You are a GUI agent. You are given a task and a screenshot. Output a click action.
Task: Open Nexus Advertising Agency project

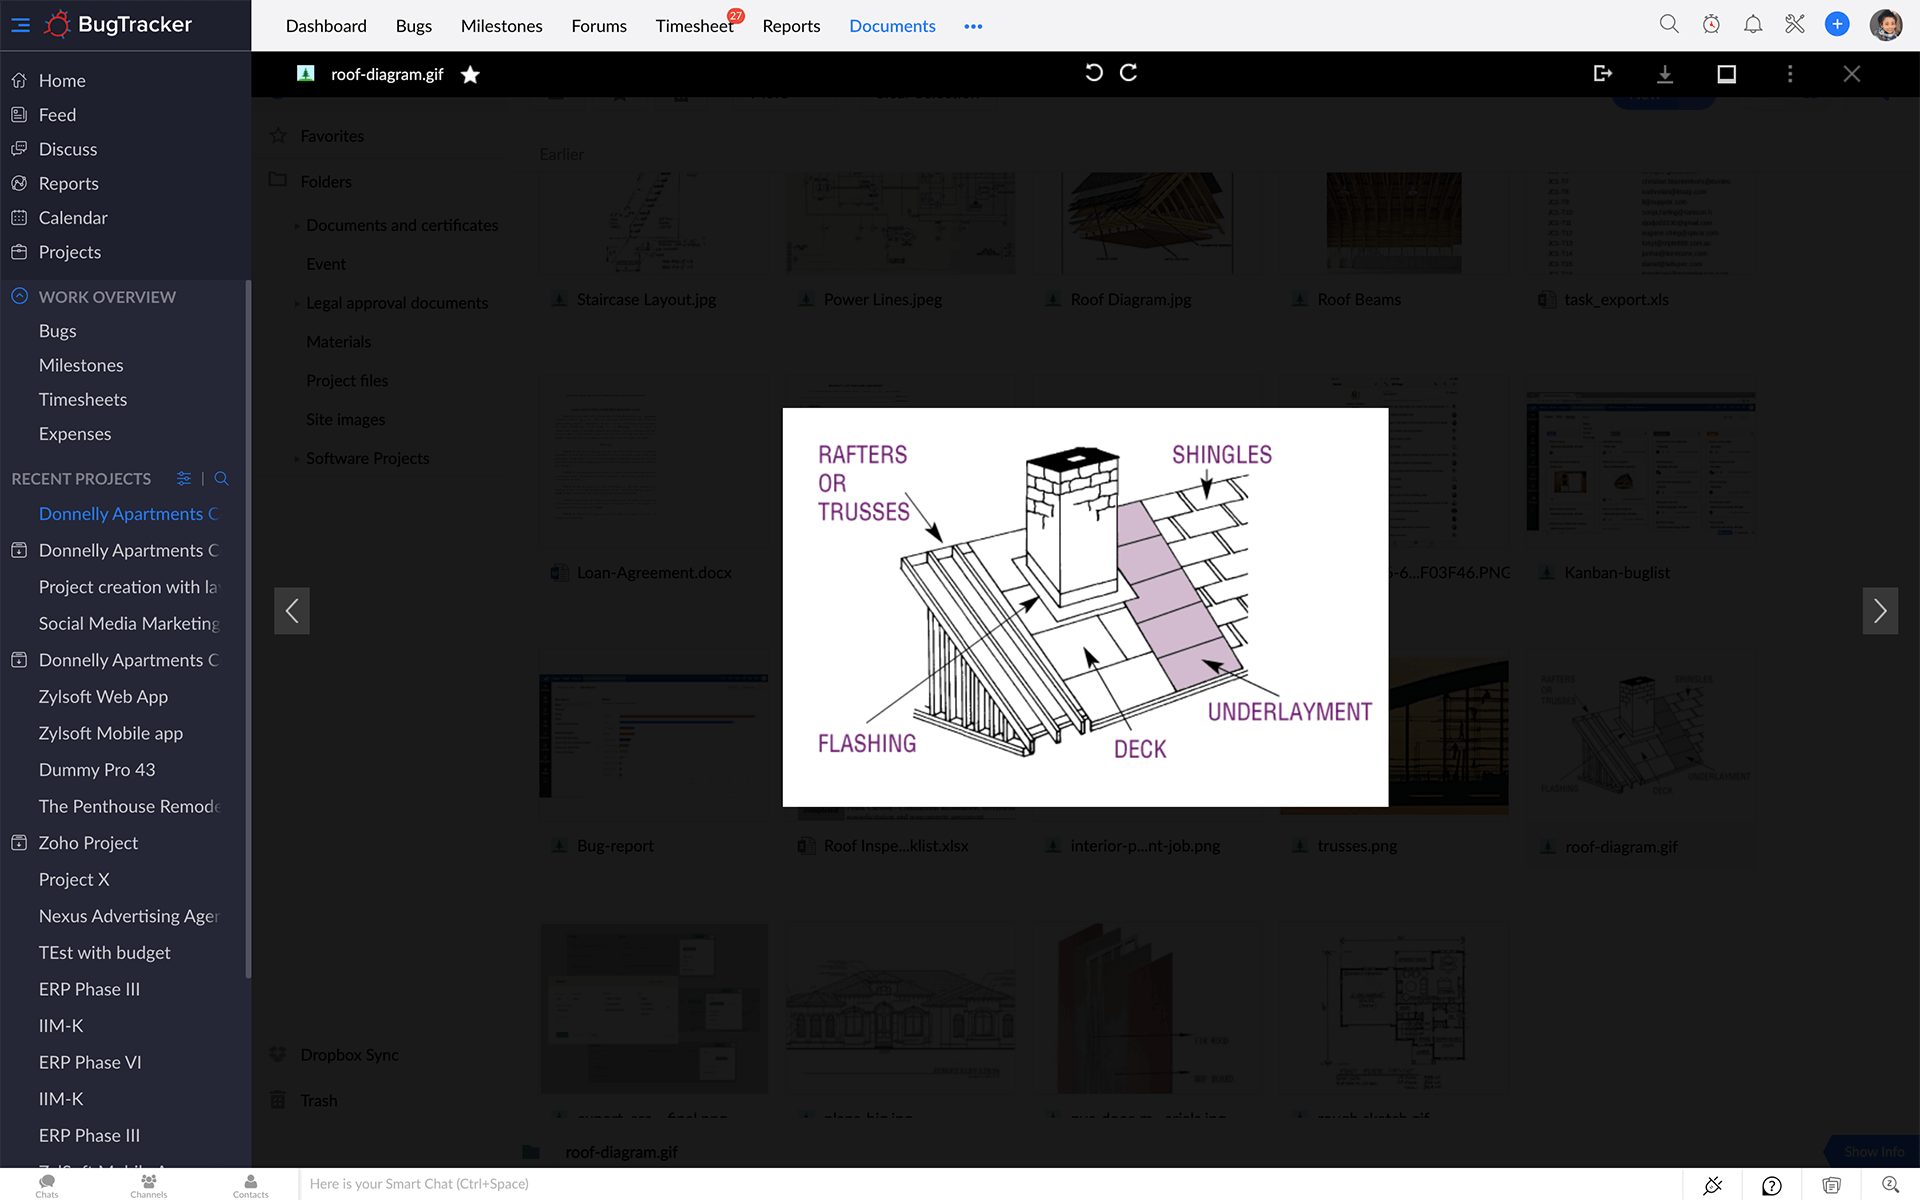point(128,916)
